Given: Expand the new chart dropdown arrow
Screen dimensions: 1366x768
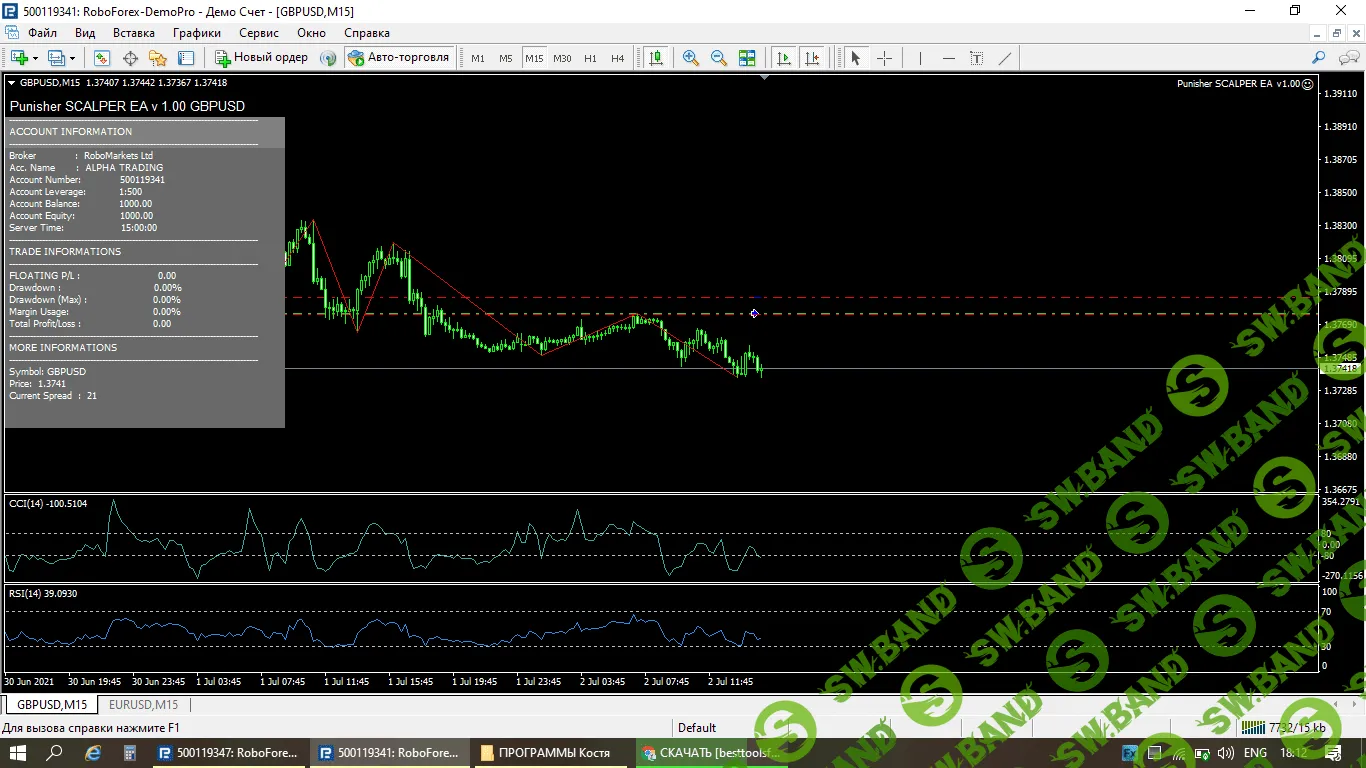Looking at the screenshot, I should click(x=35, y=58).
